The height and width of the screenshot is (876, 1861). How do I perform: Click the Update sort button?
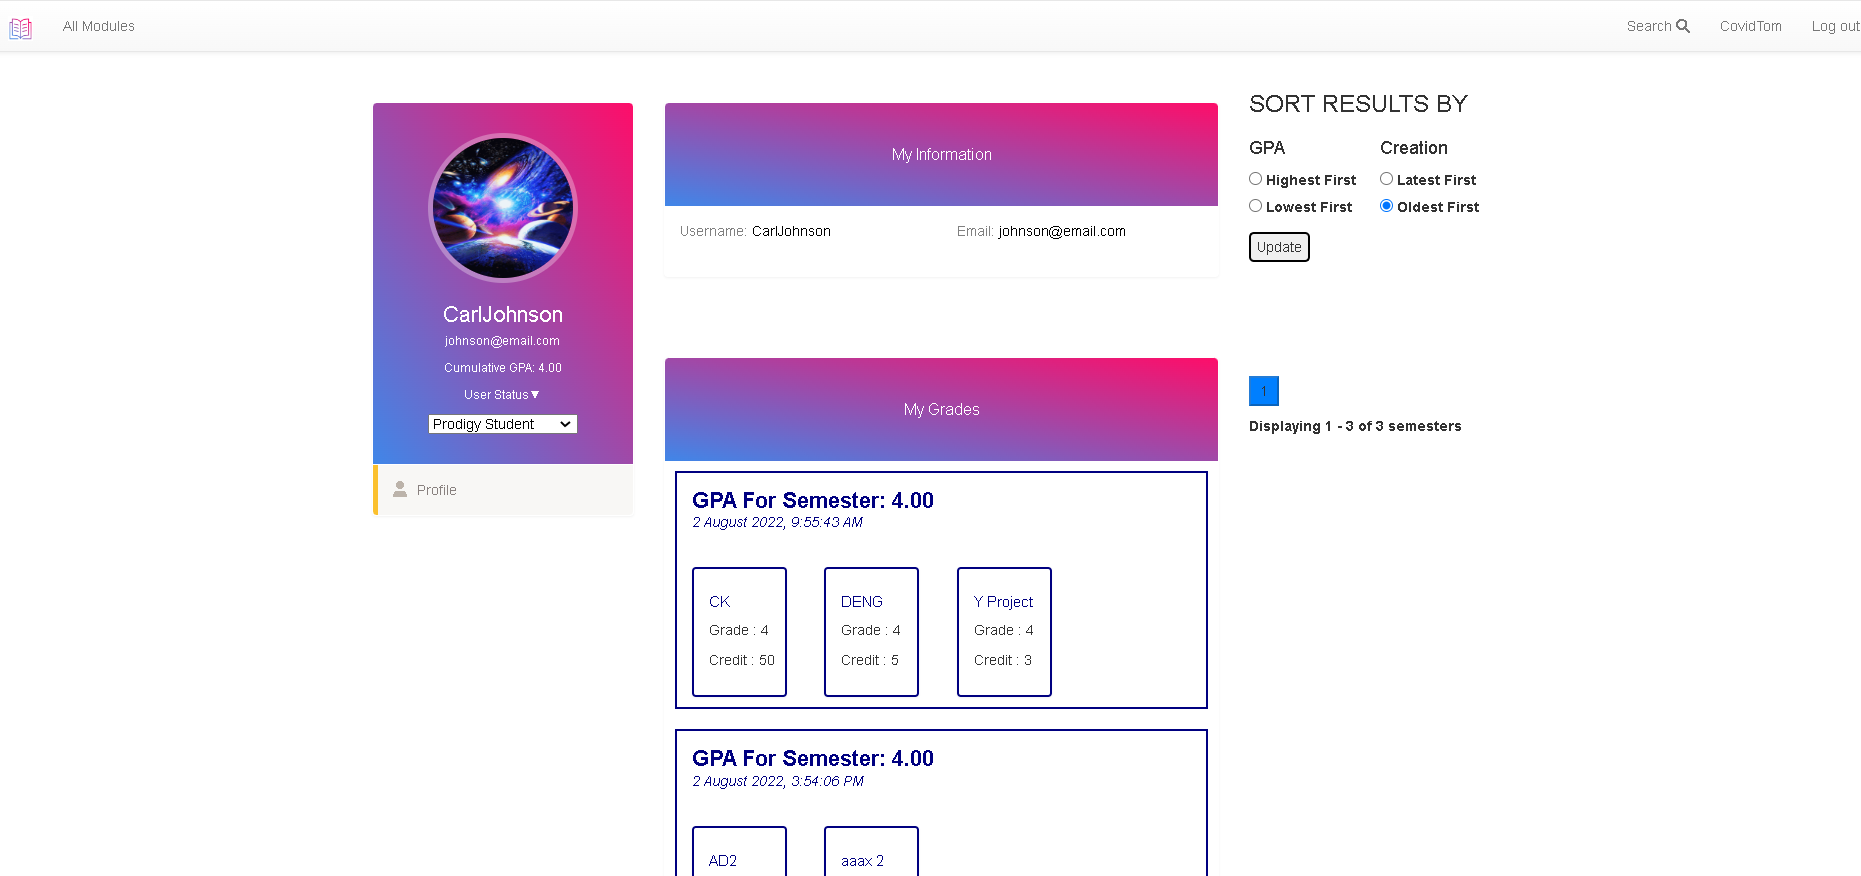(1279, 247)
